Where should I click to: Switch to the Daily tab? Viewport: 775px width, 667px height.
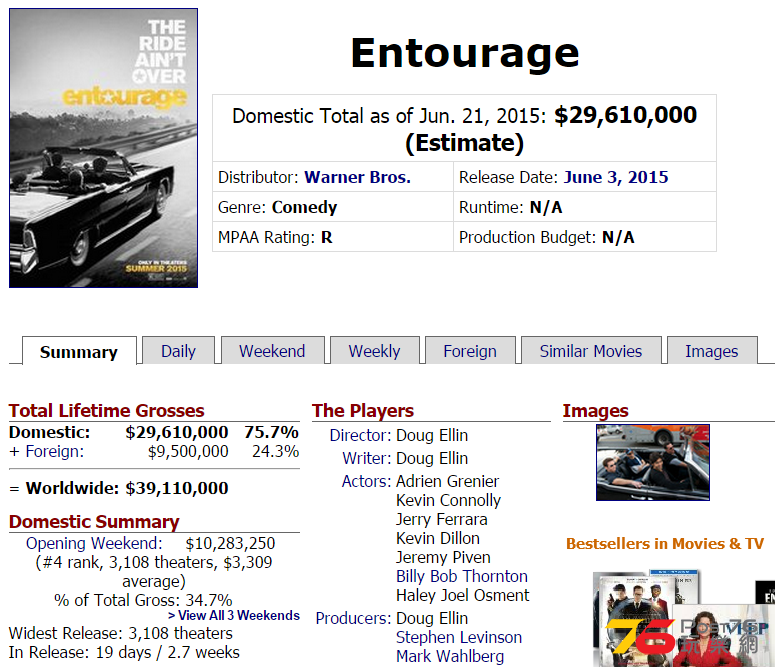tap(178, 351)
